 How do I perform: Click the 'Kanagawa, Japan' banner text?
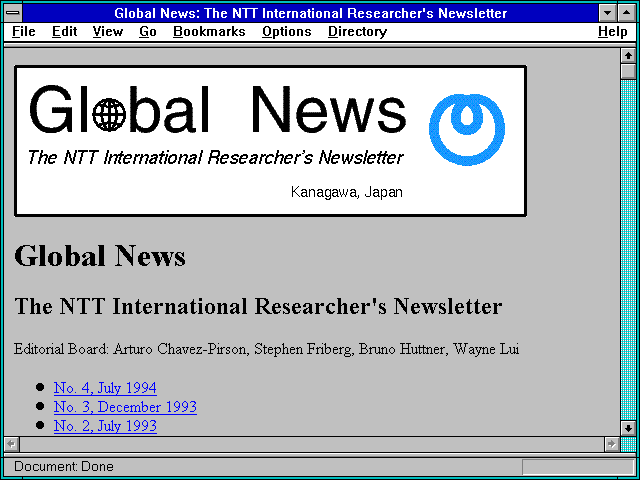347,192
